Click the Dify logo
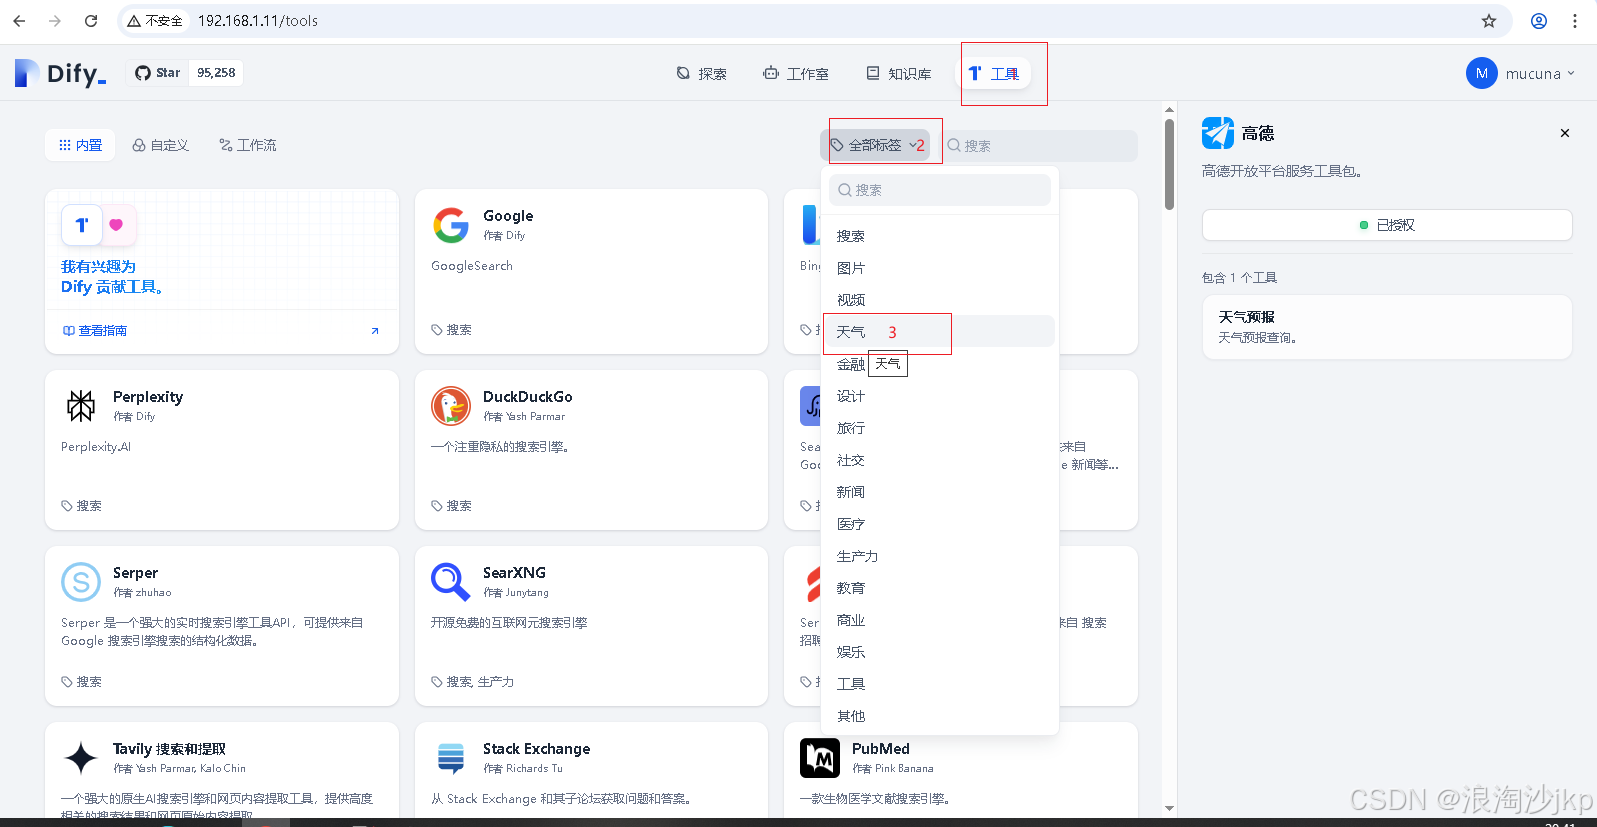The height and width of the screenshot is (827, 1597). 60,73
